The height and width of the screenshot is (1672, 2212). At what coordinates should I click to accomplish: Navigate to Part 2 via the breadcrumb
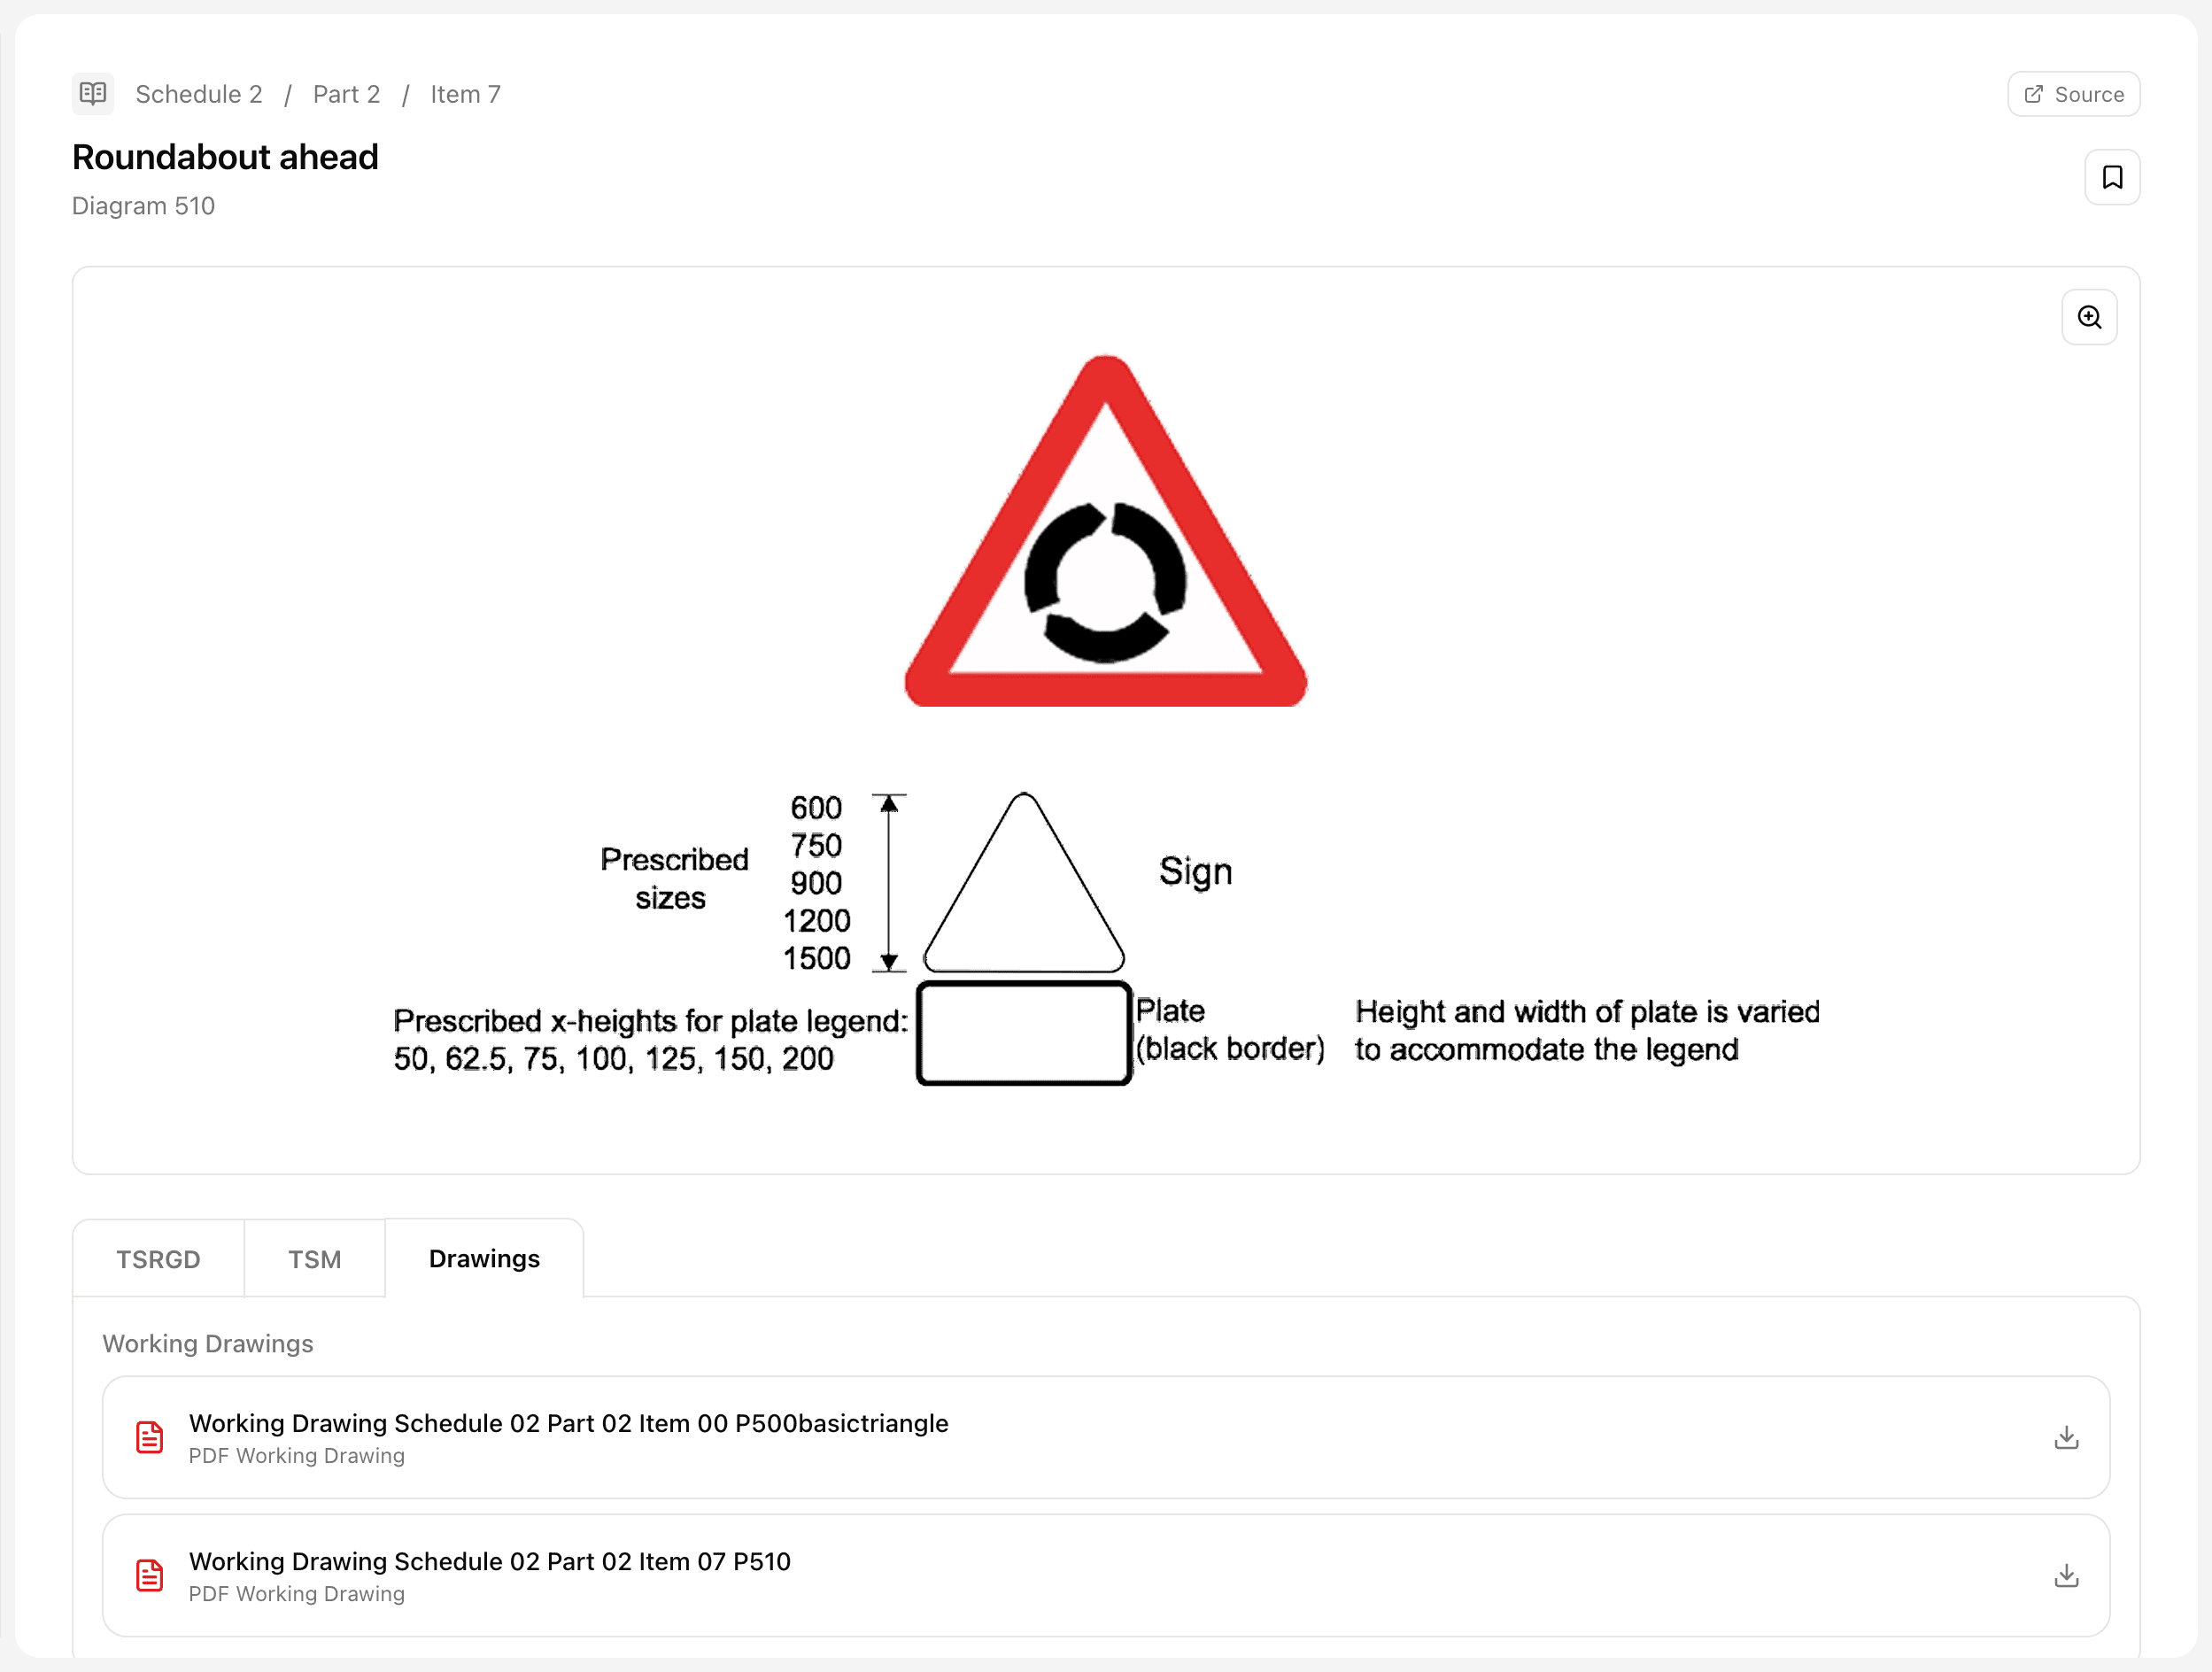[346, 93]
